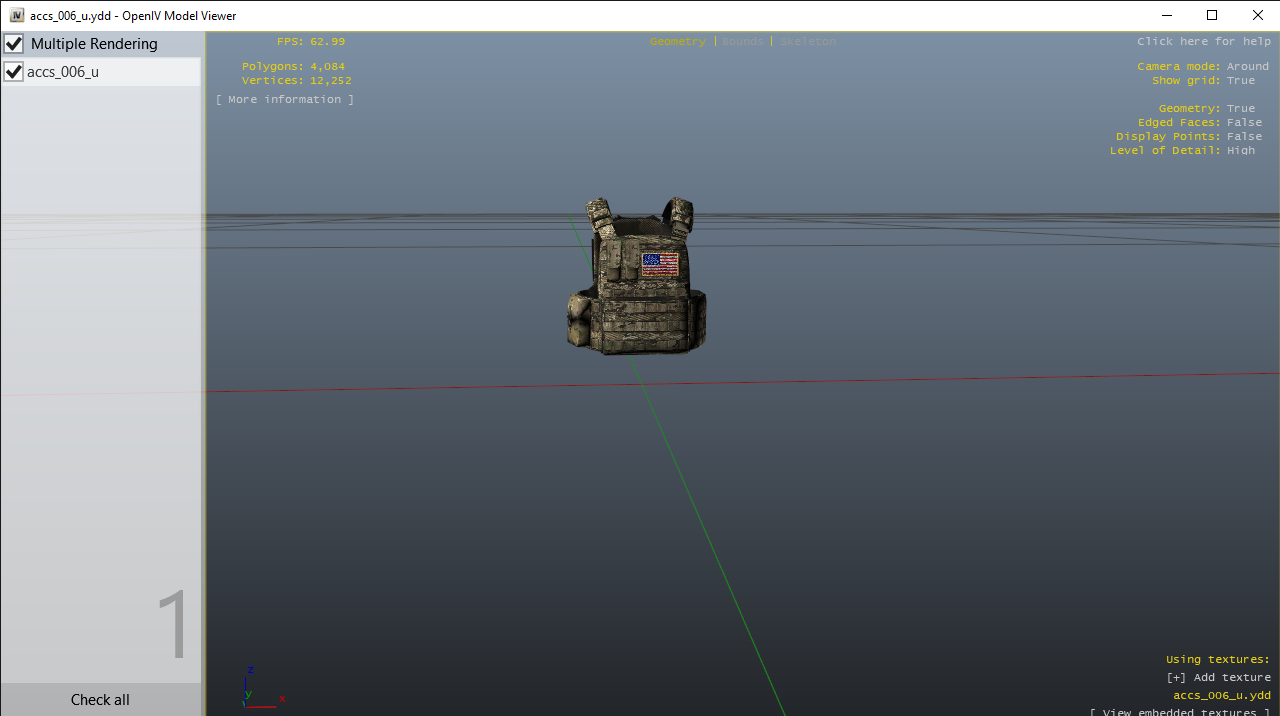Viewport: 1280px width, 716px height.
Task: Open Click here for help link
Action: [x=1203, y=42]
